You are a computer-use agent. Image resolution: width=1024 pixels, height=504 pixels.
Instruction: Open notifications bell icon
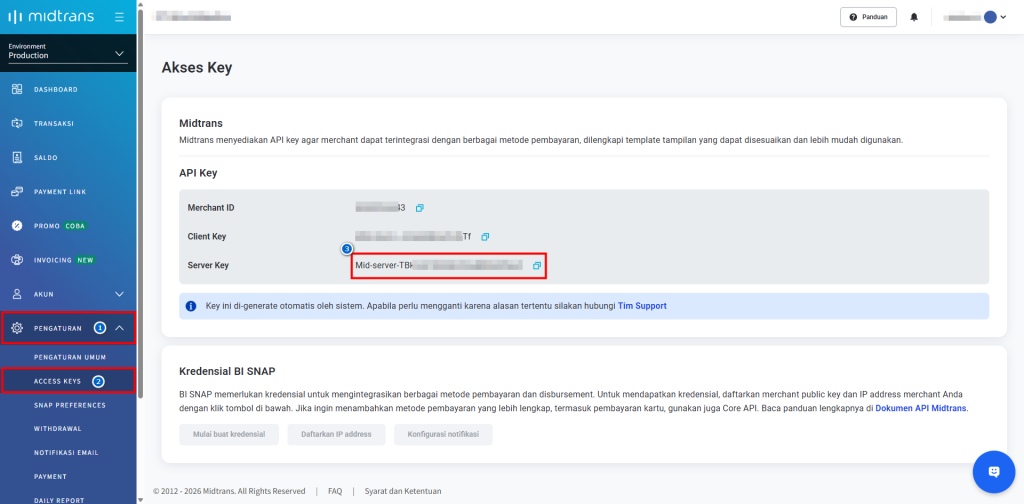[x=914, y=18]
